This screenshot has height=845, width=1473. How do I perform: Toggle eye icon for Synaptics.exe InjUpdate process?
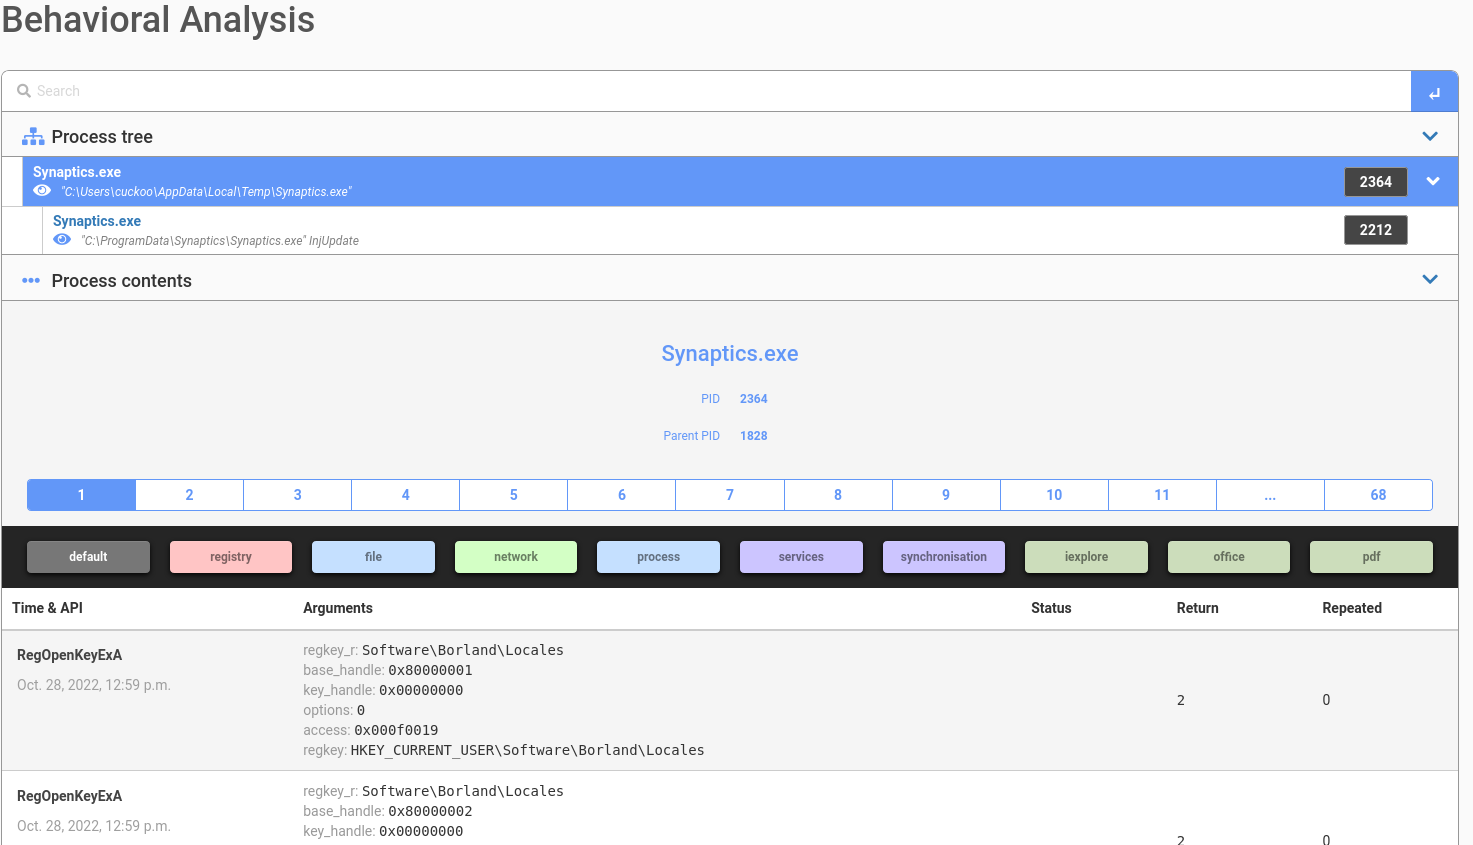(x=62, y=240)
